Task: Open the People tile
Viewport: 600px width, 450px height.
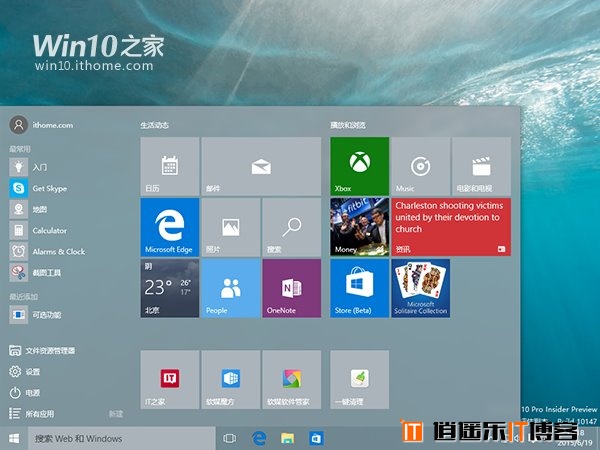Action: coord(231,288)
